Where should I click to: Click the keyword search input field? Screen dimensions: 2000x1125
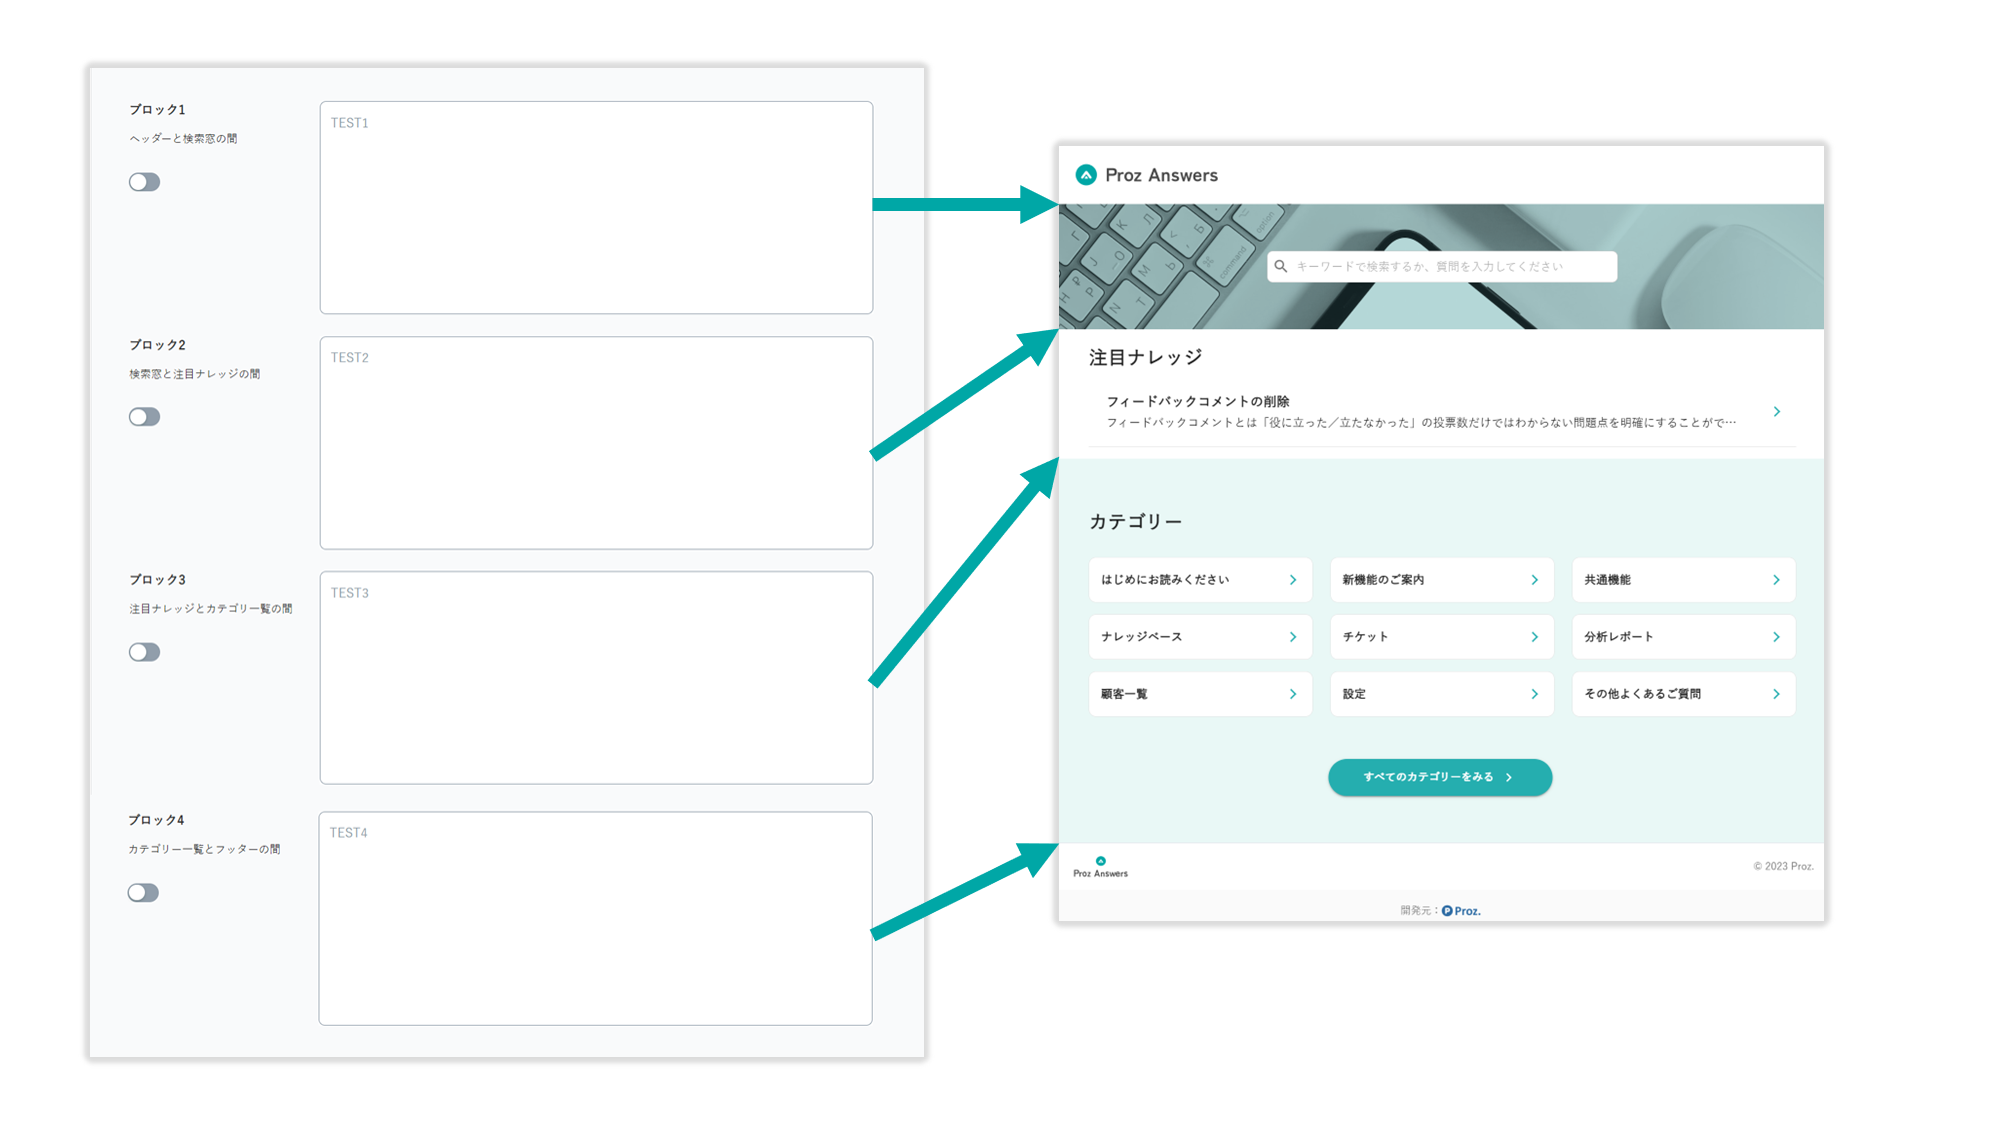click(1450, 267)
